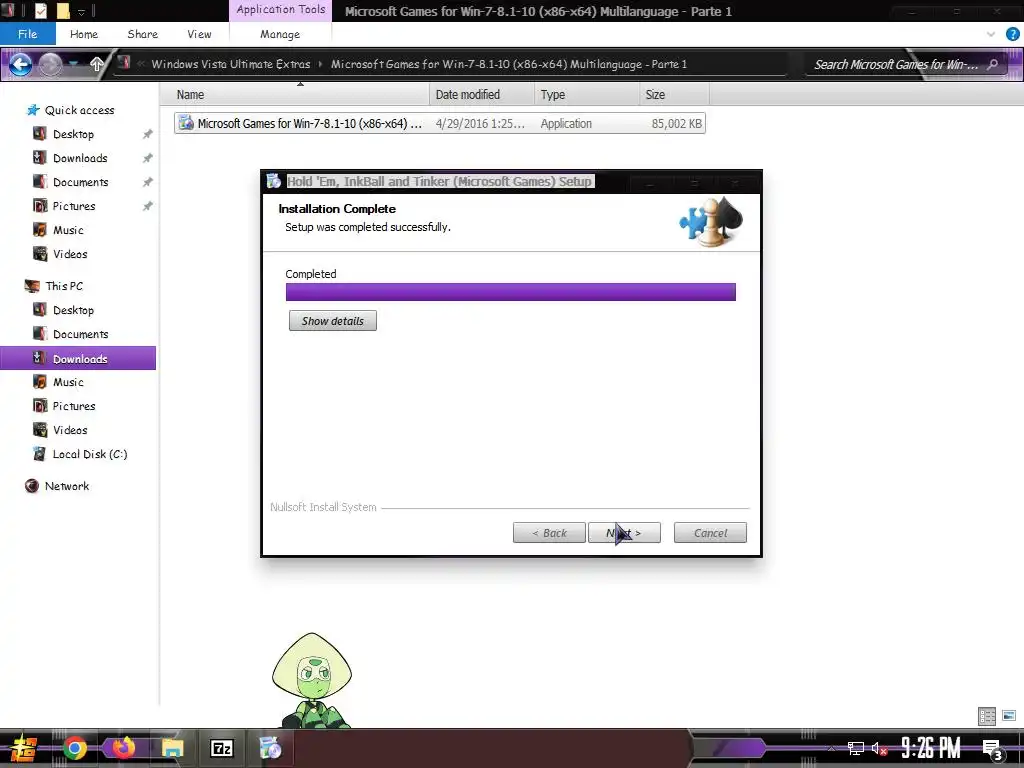Go up one folder level arrow
This screenshot has height=768, width=1024.
point(97,64)
